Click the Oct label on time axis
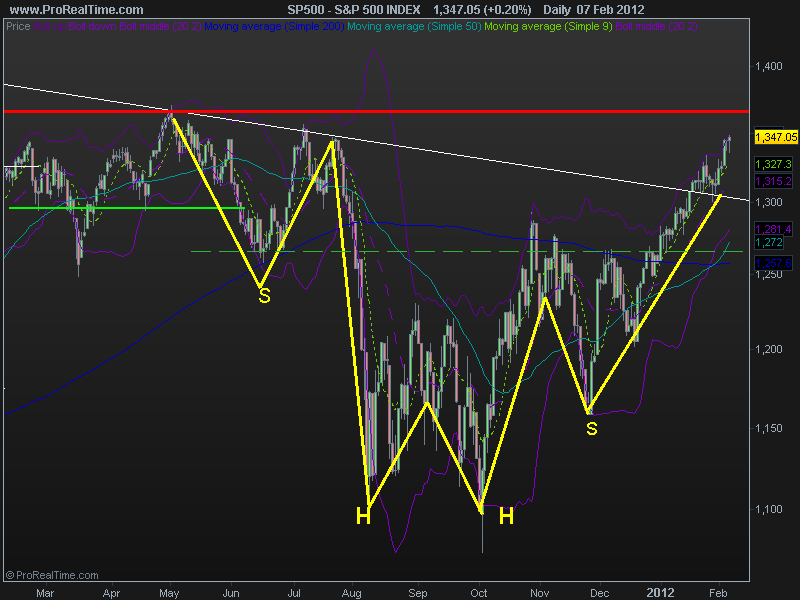The width and height of the screenshot is (800, 600). tap(479, 593)
